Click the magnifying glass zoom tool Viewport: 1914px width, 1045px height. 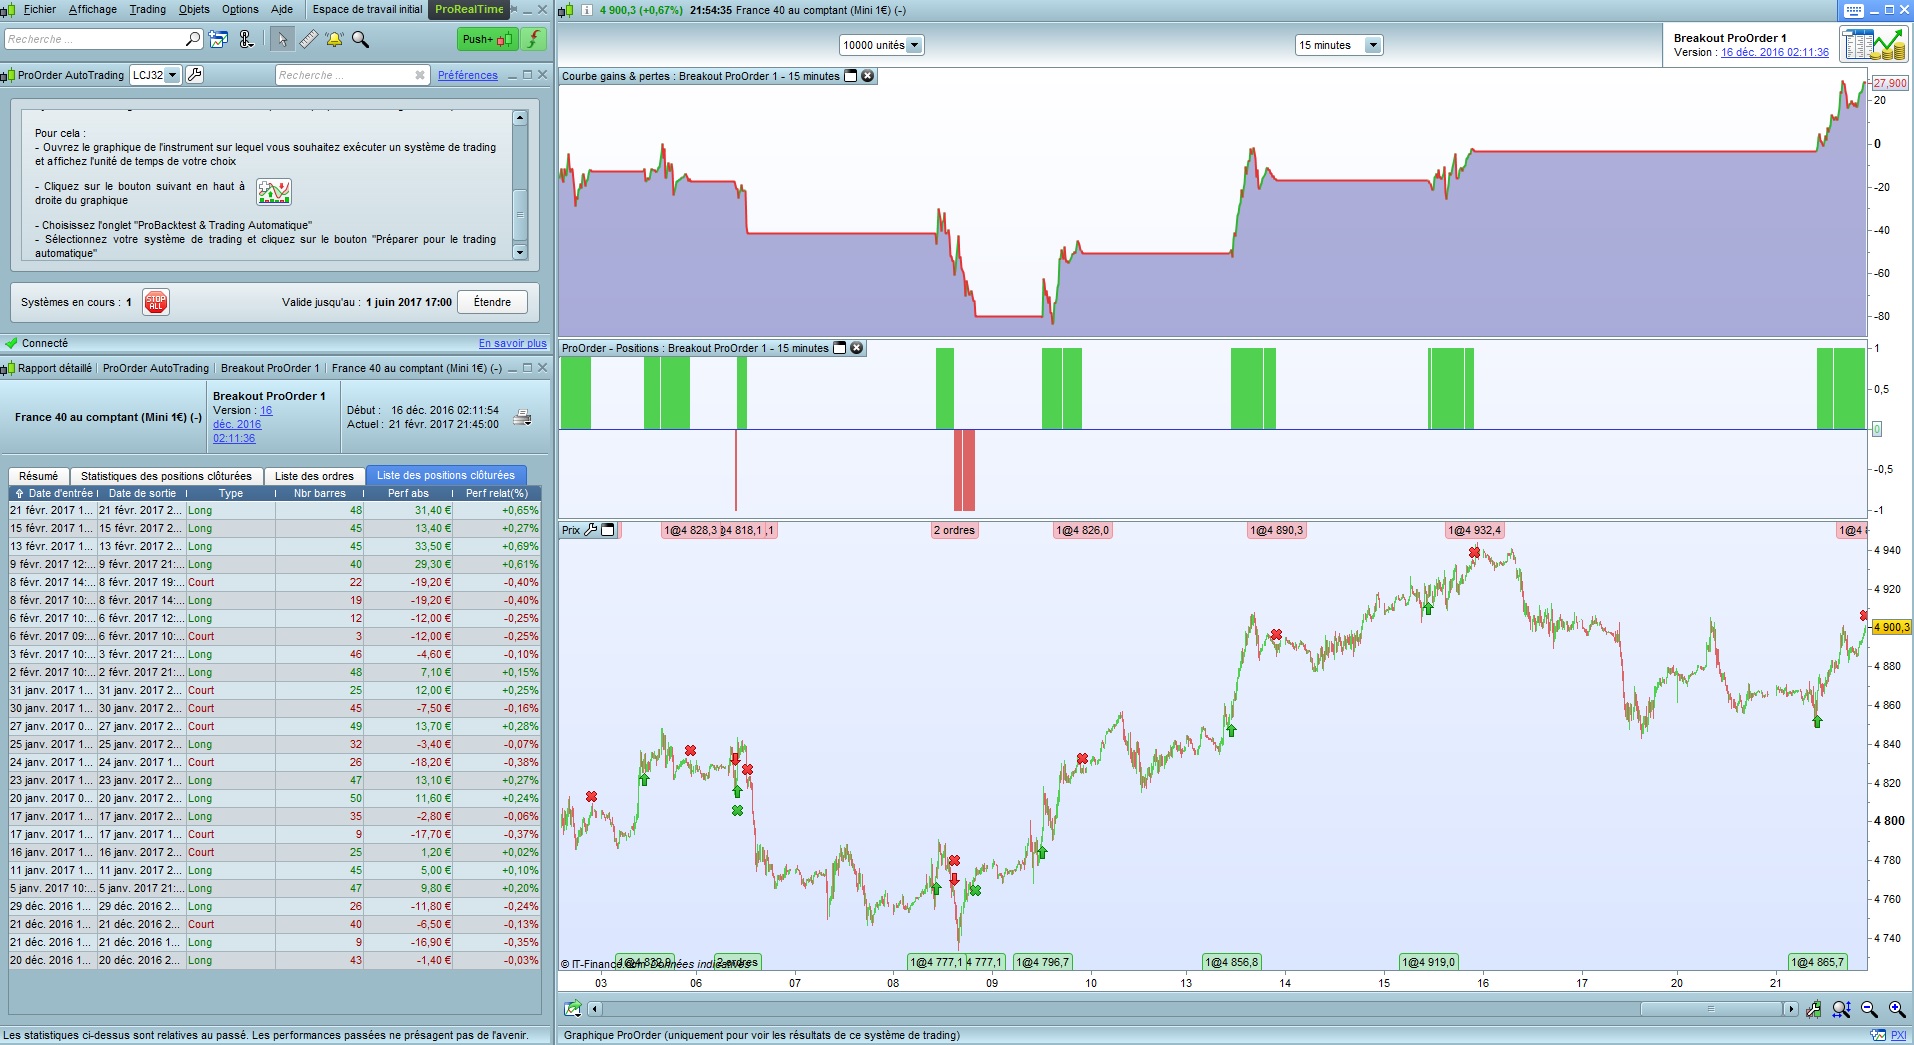[360, 39]
